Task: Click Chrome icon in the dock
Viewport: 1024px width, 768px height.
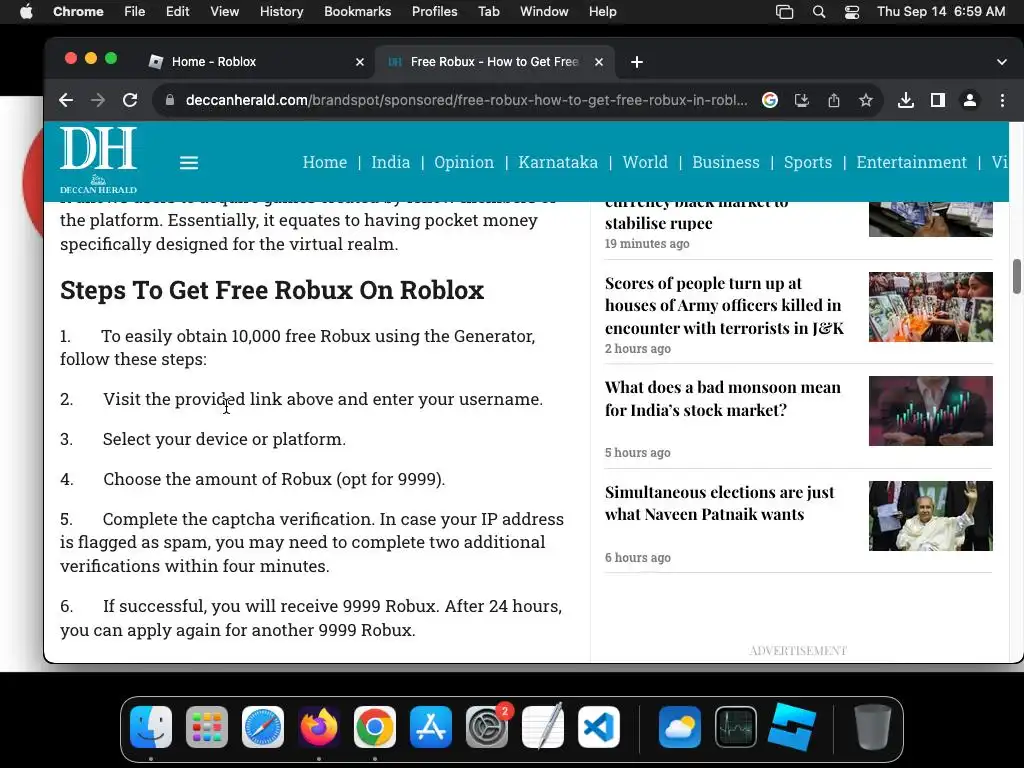Action: (x=375, y=727)
